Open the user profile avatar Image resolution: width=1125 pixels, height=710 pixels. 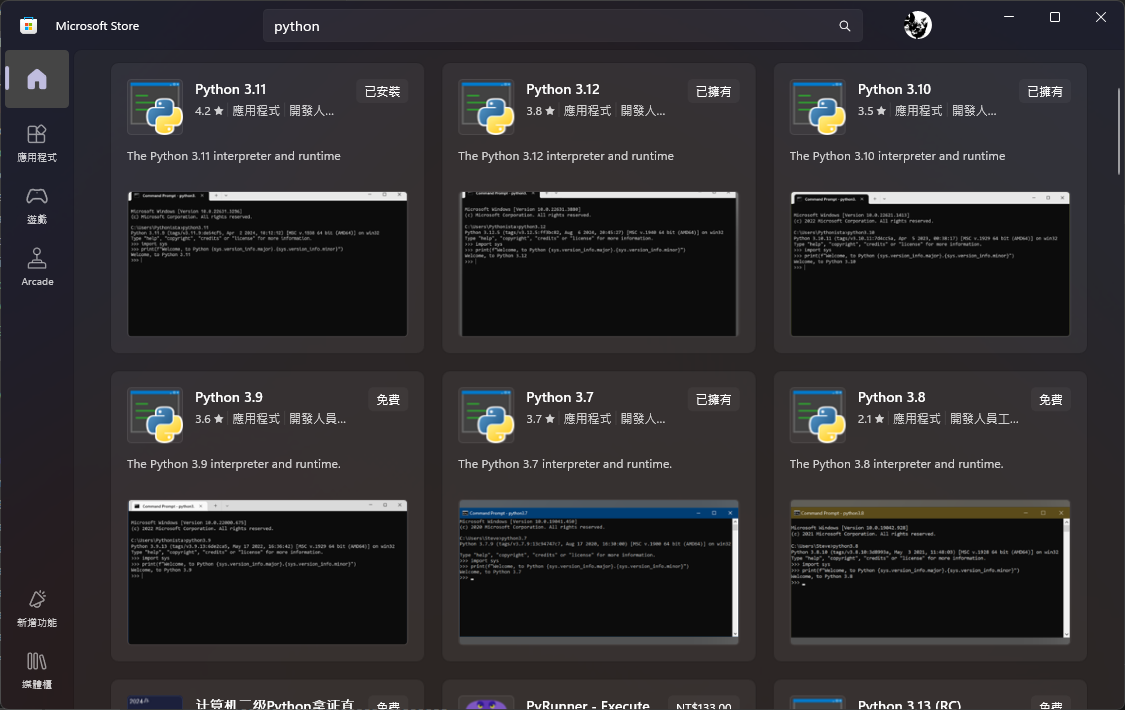pyautogui.click(x=917, y=26)
